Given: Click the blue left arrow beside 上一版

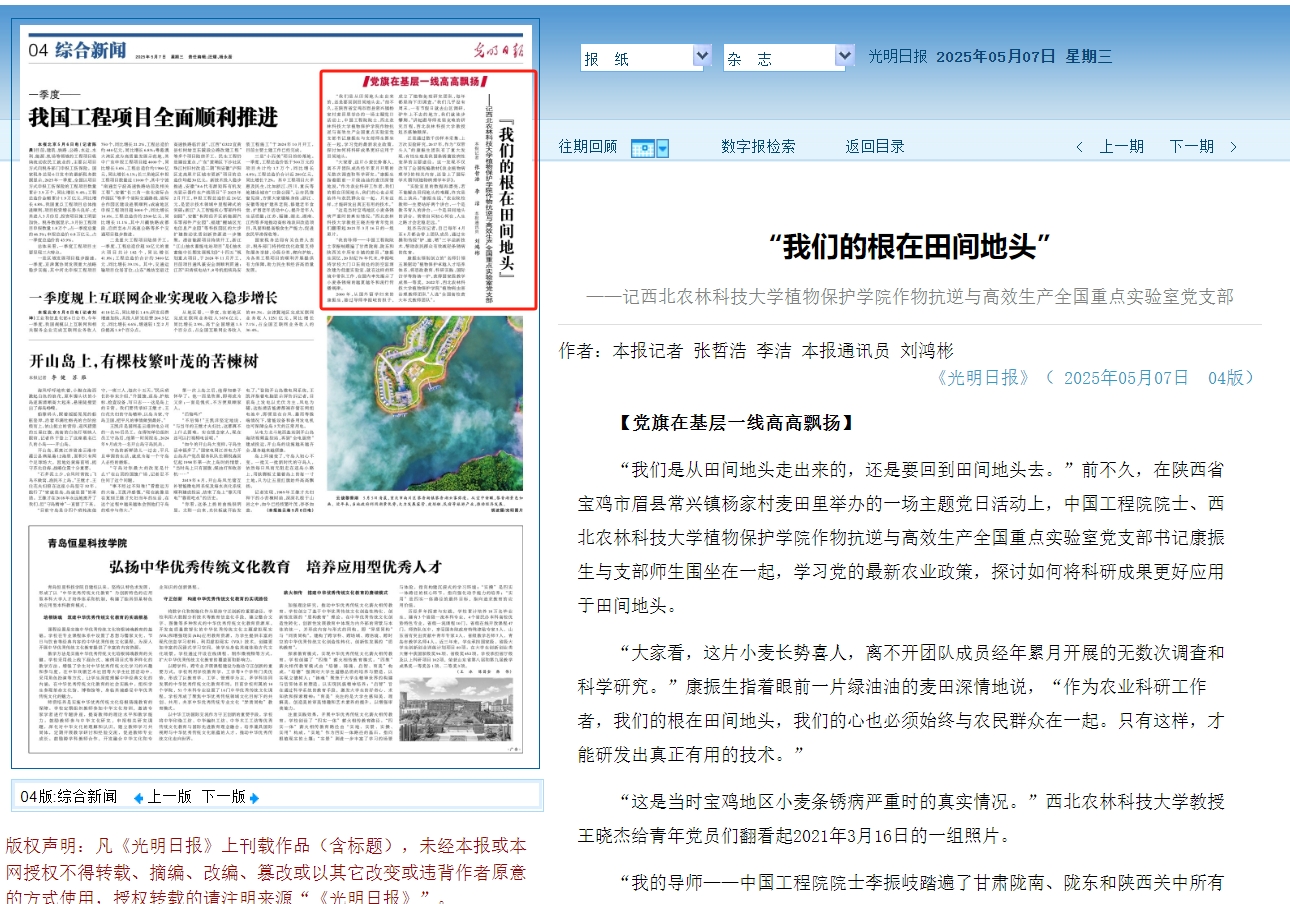Looking at the screenshot, I should pyautogui.click(x=138, y=798).
